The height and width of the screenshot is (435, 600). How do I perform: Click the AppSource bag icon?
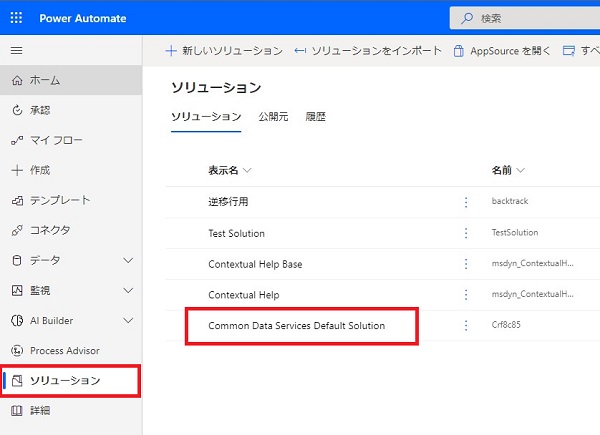point(458,51)
